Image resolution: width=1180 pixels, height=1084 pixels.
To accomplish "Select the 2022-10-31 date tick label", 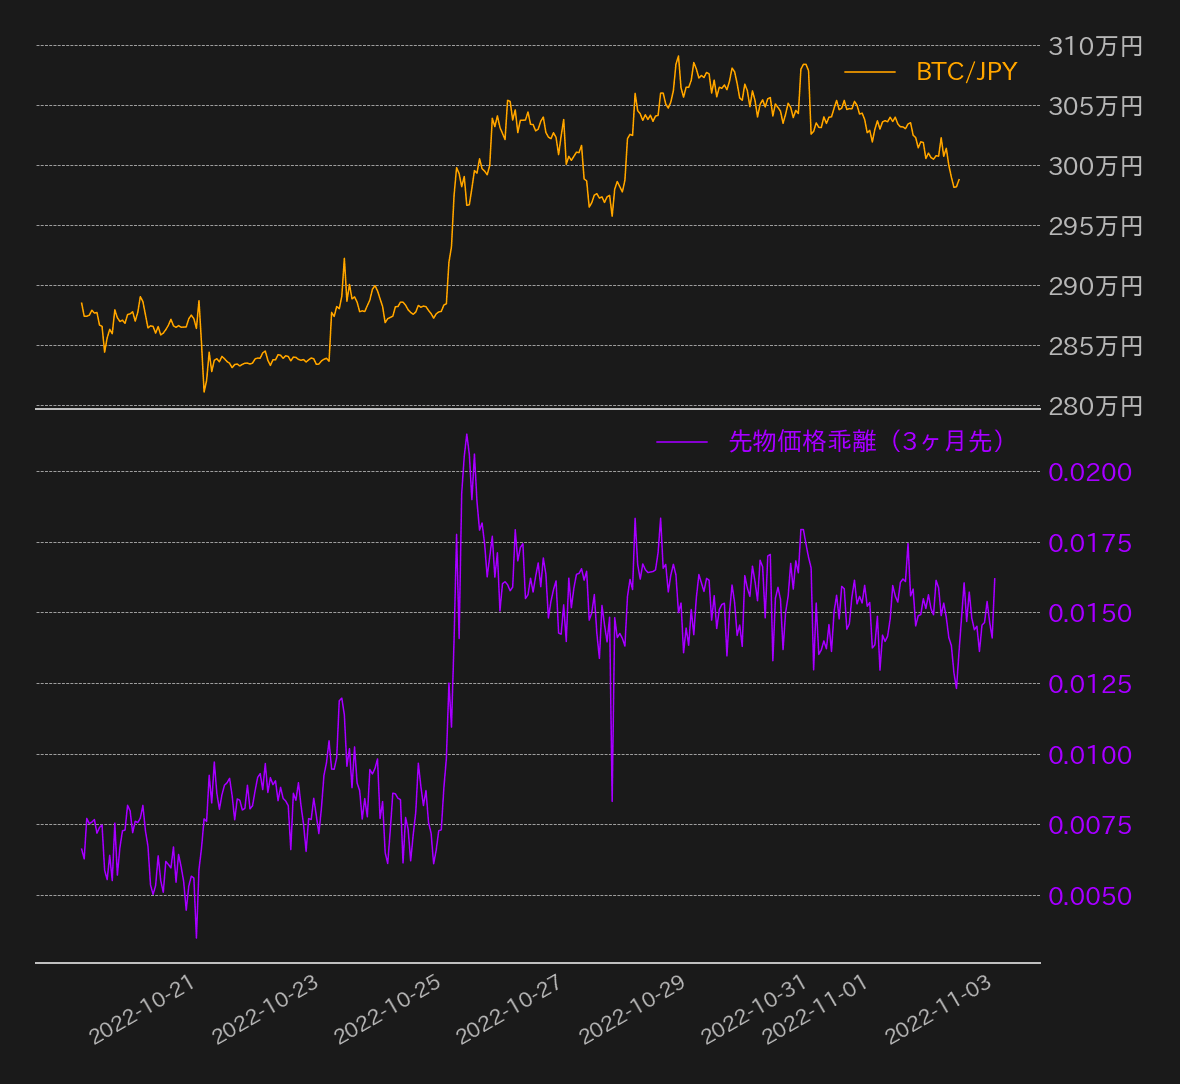I will coord(755,1010).
